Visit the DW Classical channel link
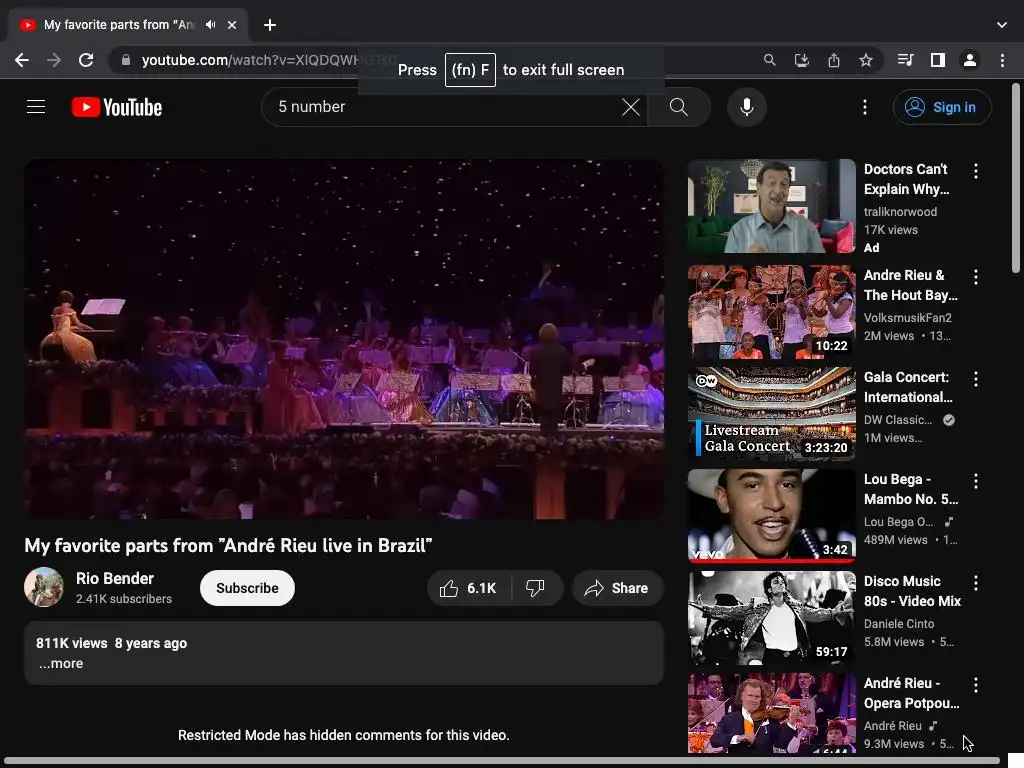 pos(898,420)
